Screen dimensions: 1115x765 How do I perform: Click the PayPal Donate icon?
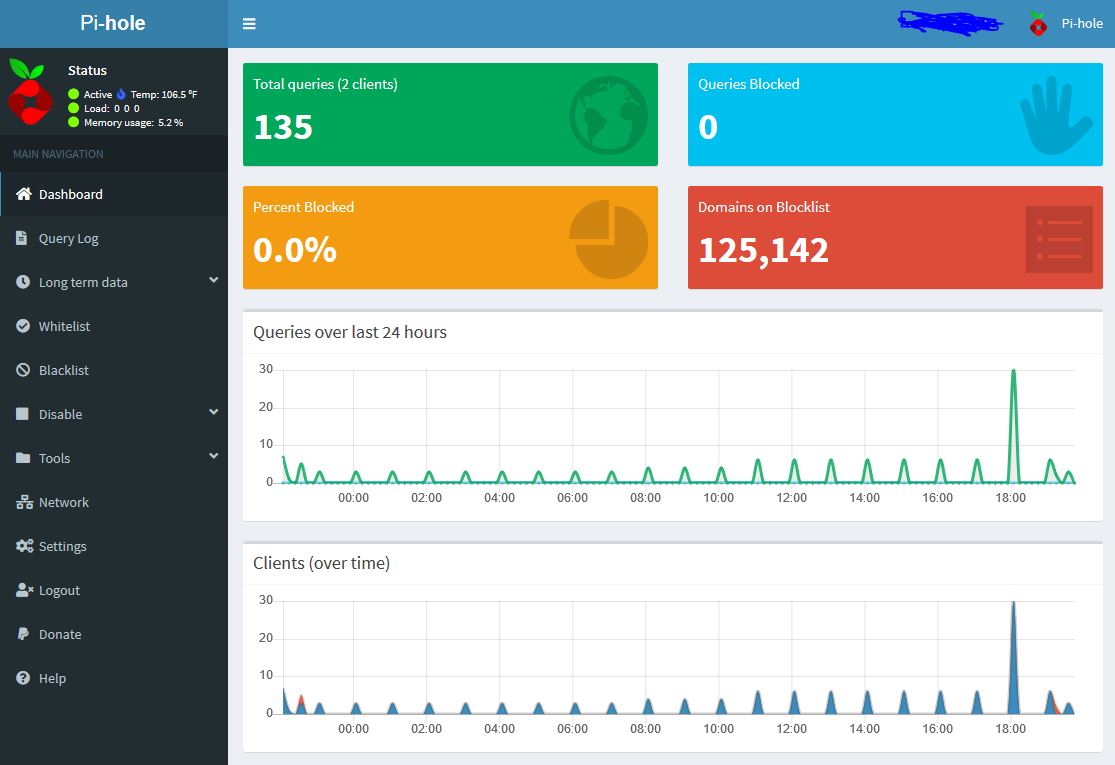23,634
